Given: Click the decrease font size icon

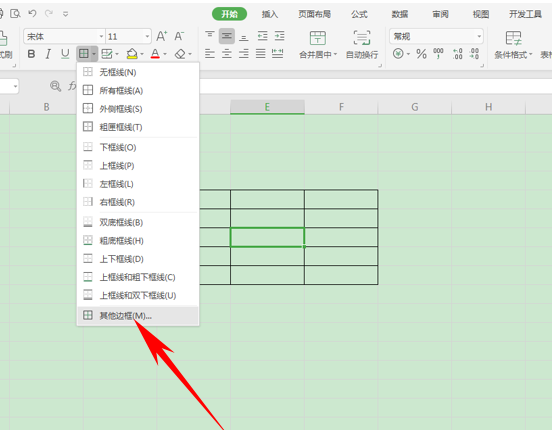Looking at the screenshot, I should (179, 36).
